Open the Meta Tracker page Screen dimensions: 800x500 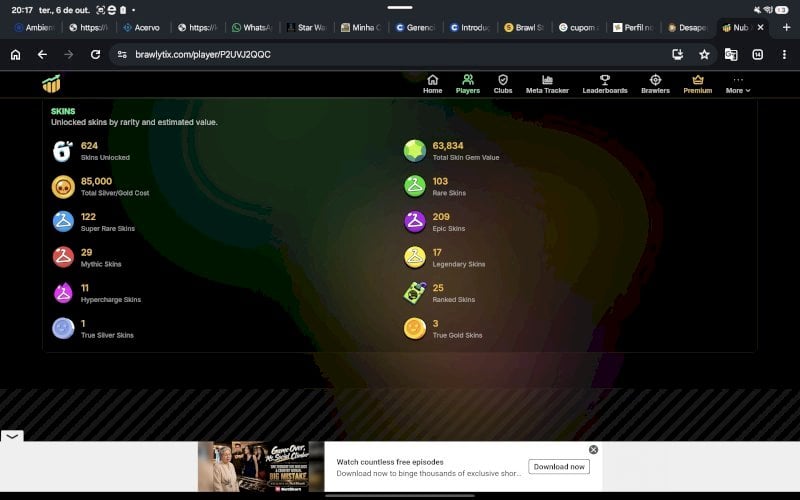pyautogui.click(x=547, y=84)
